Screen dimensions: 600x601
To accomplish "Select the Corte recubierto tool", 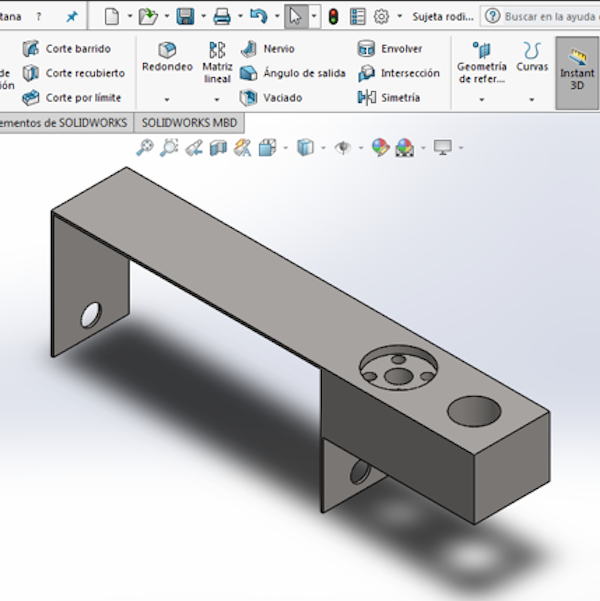I will [73, 73].
